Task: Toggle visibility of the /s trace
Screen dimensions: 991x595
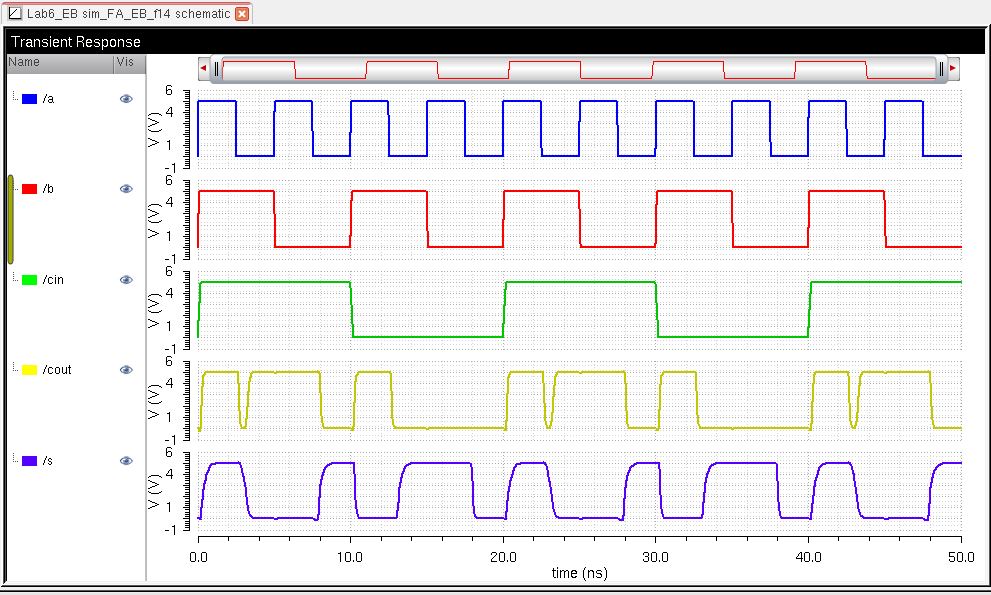Action: coord(126,461)
